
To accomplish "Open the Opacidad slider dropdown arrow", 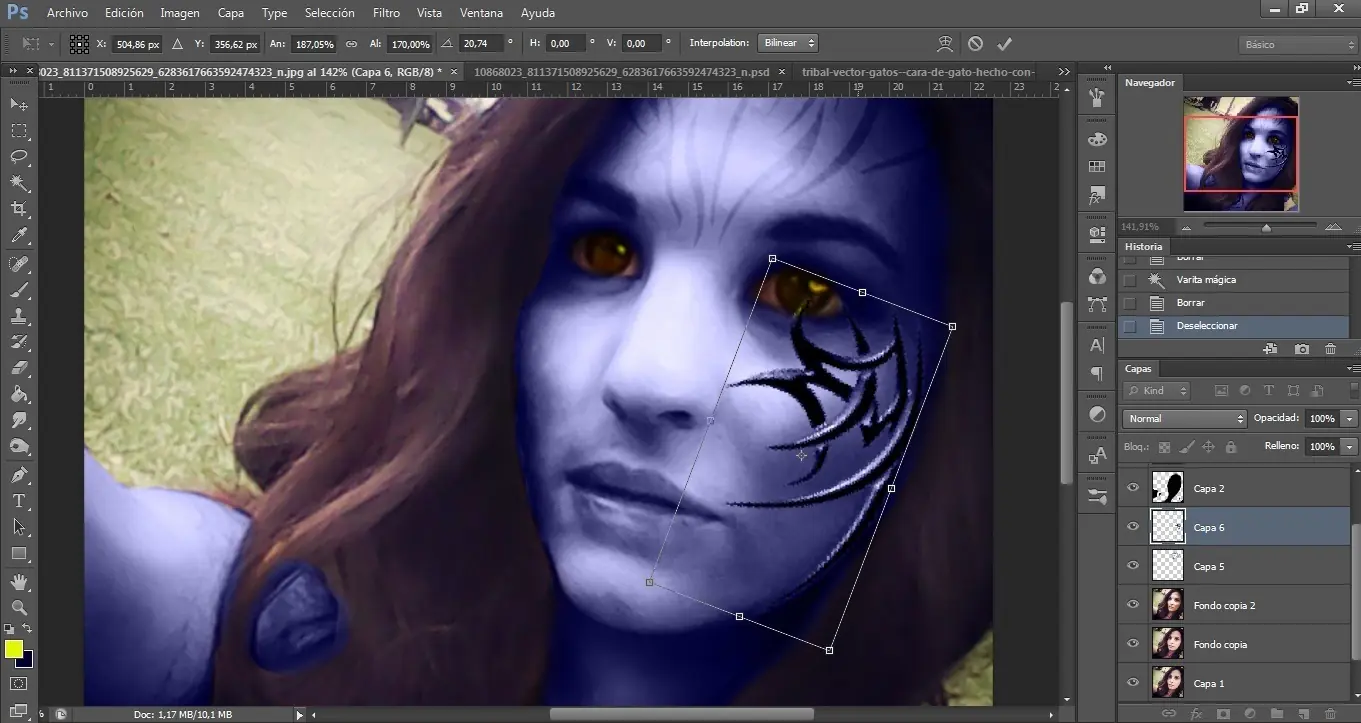I will coord(1350,418).
